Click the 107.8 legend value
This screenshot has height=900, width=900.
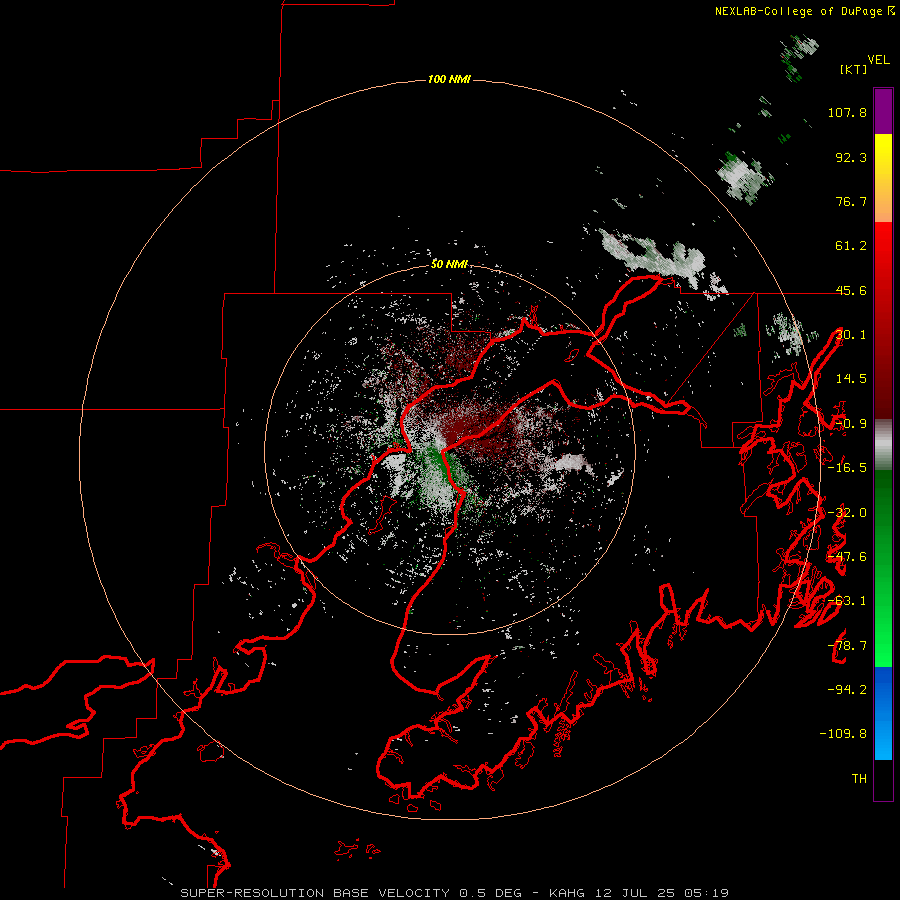[847, 112]
